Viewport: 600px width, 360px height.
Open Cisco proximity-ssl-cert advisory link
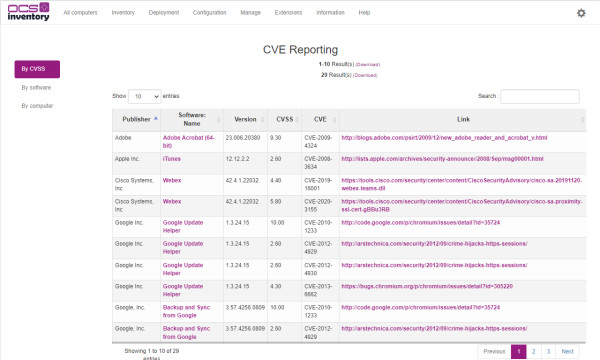click(x=462, y=205)
